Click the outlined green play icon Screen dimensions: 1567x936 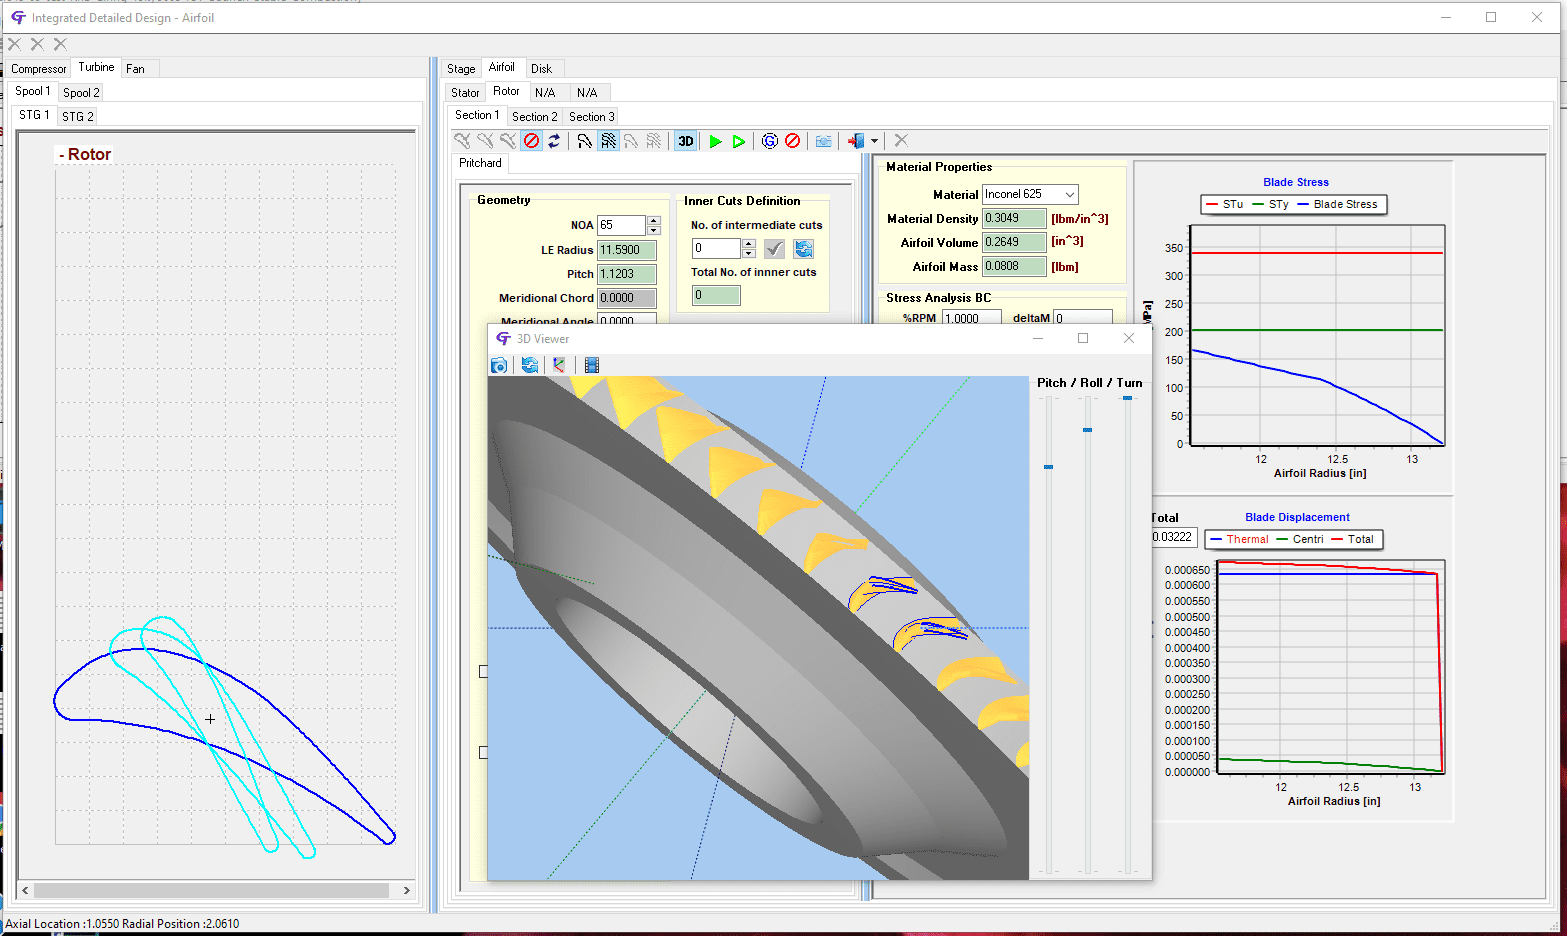pos(738,141)
